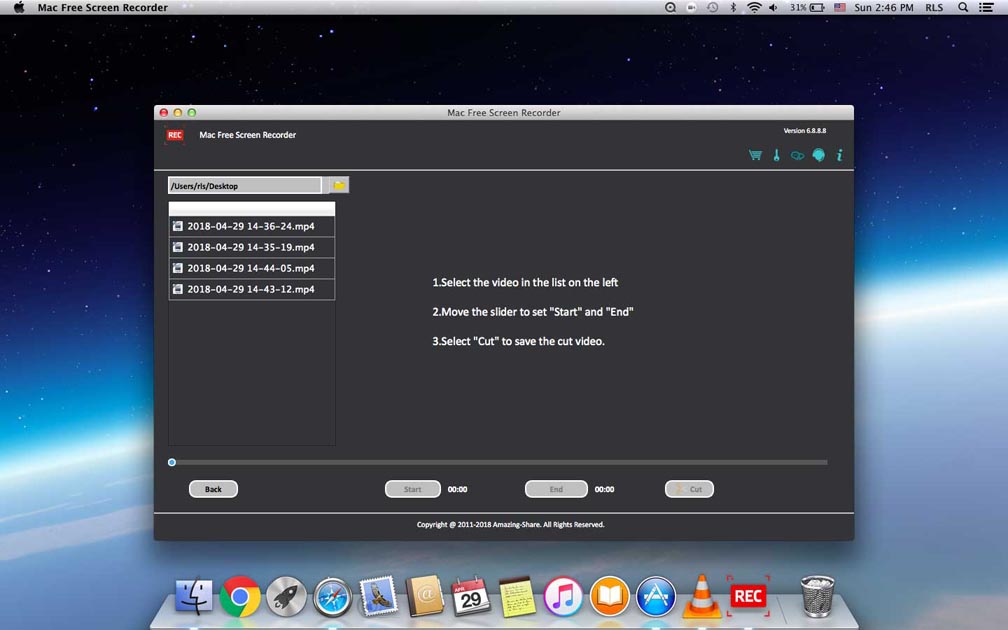The width and height of the screenshot is (1008, 630).
Task: Open the info 'i' icon
Action: click(x=840, y=155)
